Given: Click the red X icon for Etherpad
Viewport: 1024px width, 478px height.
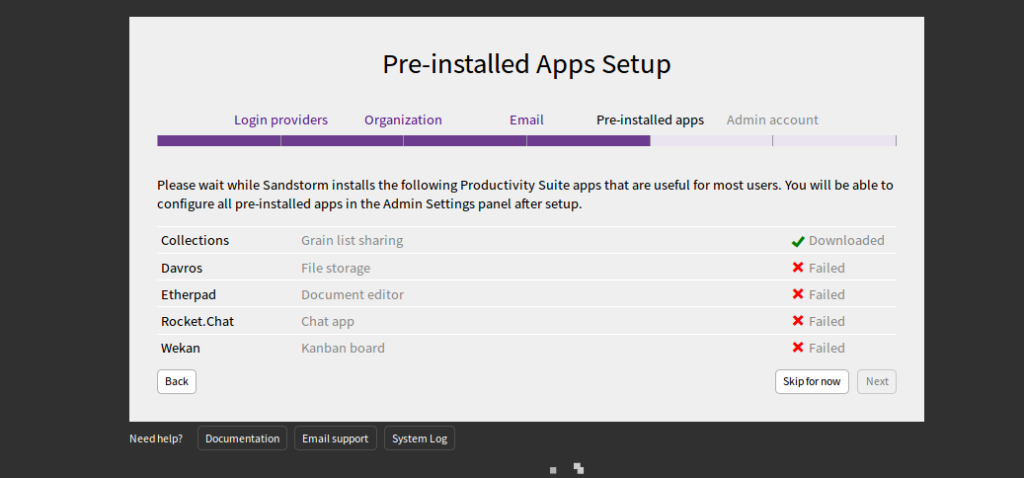Looking at the screenshot, I should tap(797, 294).
